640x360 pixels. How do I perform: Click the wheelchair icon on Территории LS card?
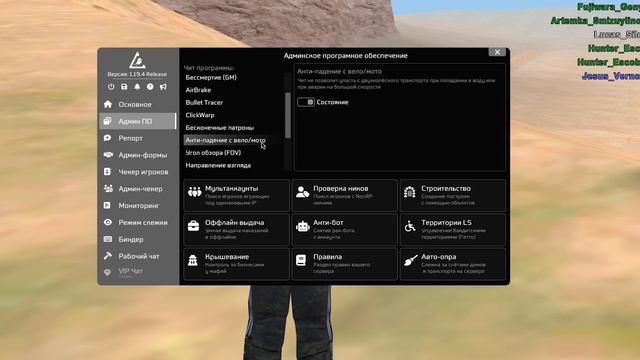pos(410,226)
